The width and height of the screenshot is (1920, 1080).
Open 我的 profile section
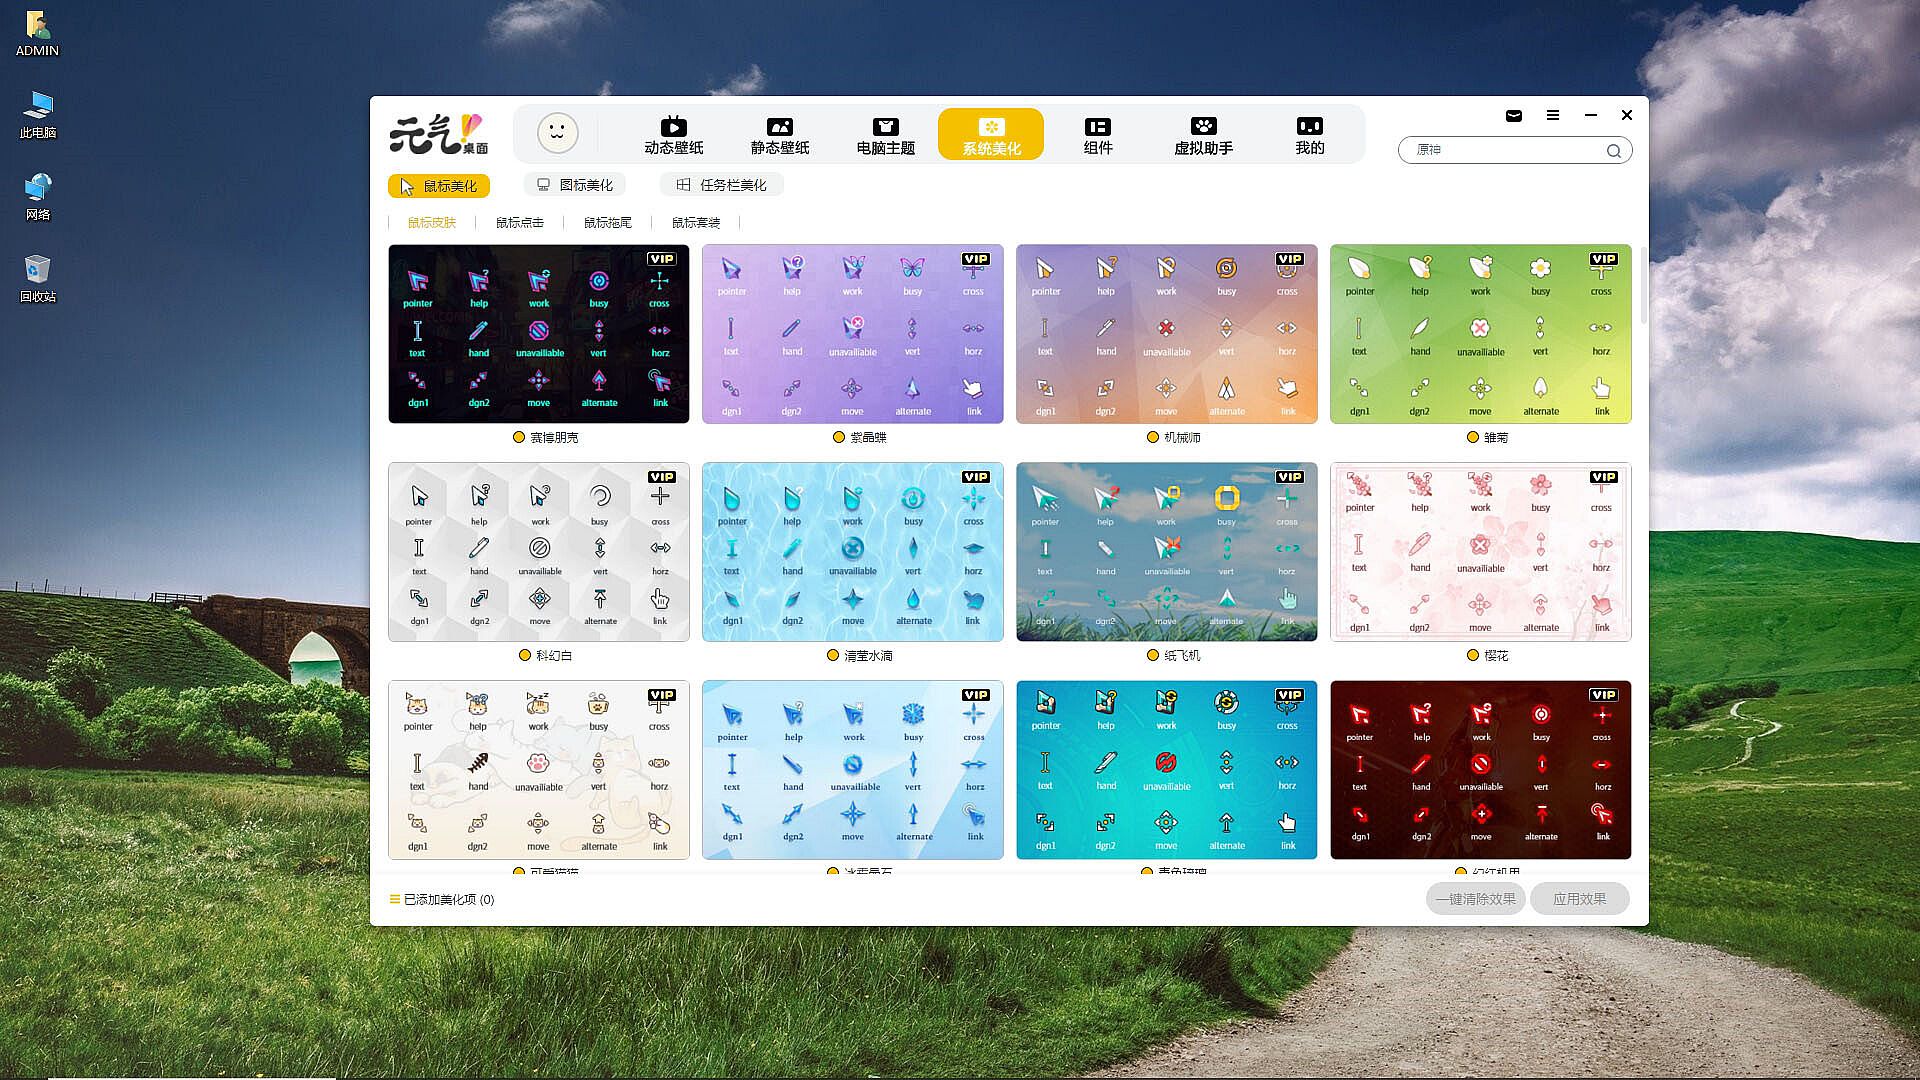1309,135
